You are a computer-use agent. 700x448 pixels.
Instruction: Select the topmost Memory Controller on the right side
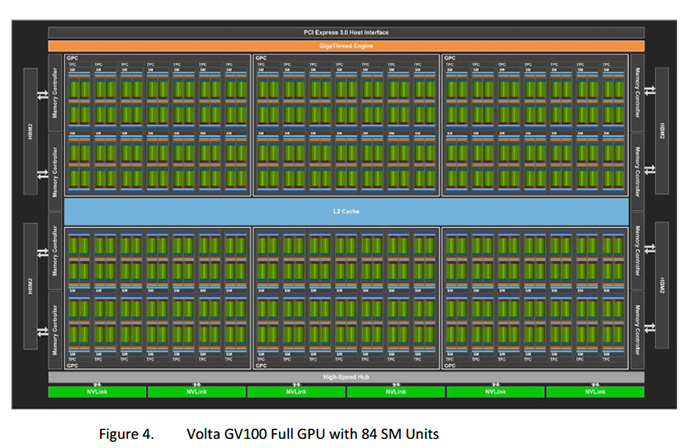(x=638, y=93)
